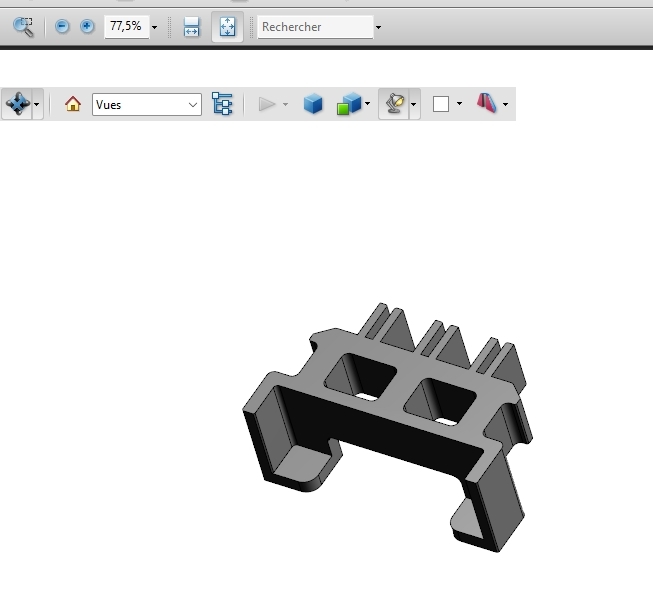The image size is (653, 612).
Task: Toggle the fit full page view icon
Action: point(227,27)
